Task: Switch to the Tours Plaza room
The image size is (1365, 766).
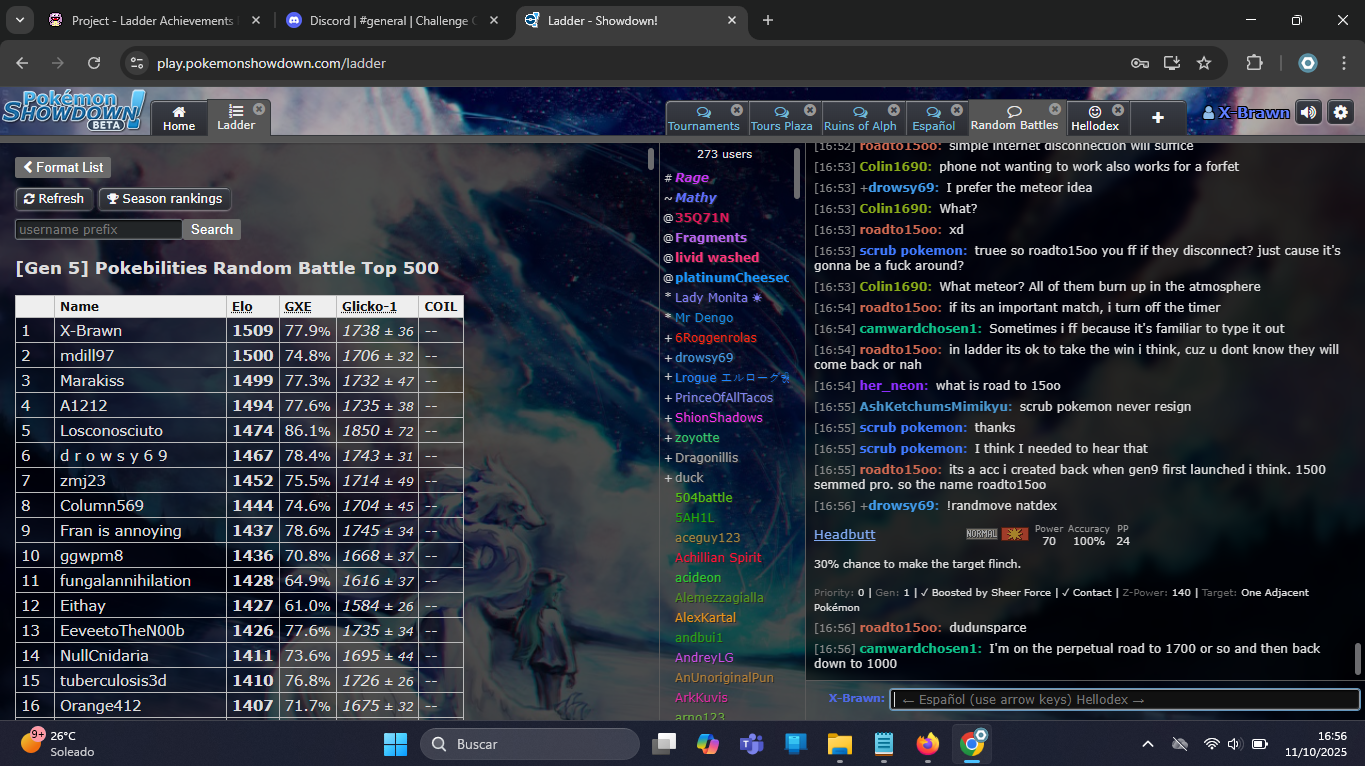Action: click(781, 118)
